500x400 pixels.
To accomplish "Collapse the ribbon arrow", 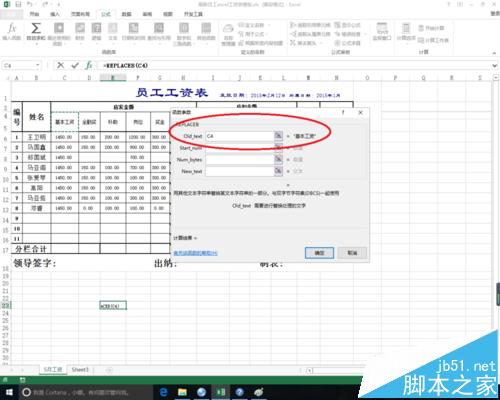I will [494, 53].
